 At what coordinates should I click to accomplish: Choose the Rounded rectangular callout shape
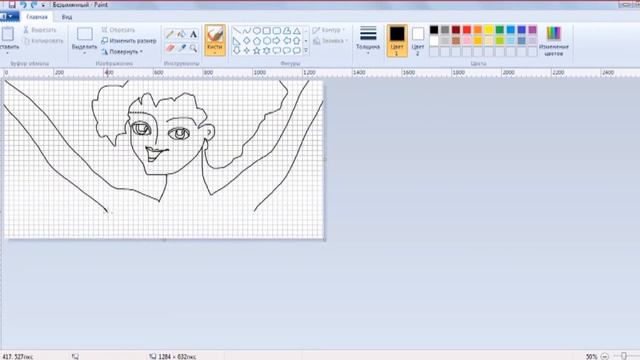[x=277, y=51]
